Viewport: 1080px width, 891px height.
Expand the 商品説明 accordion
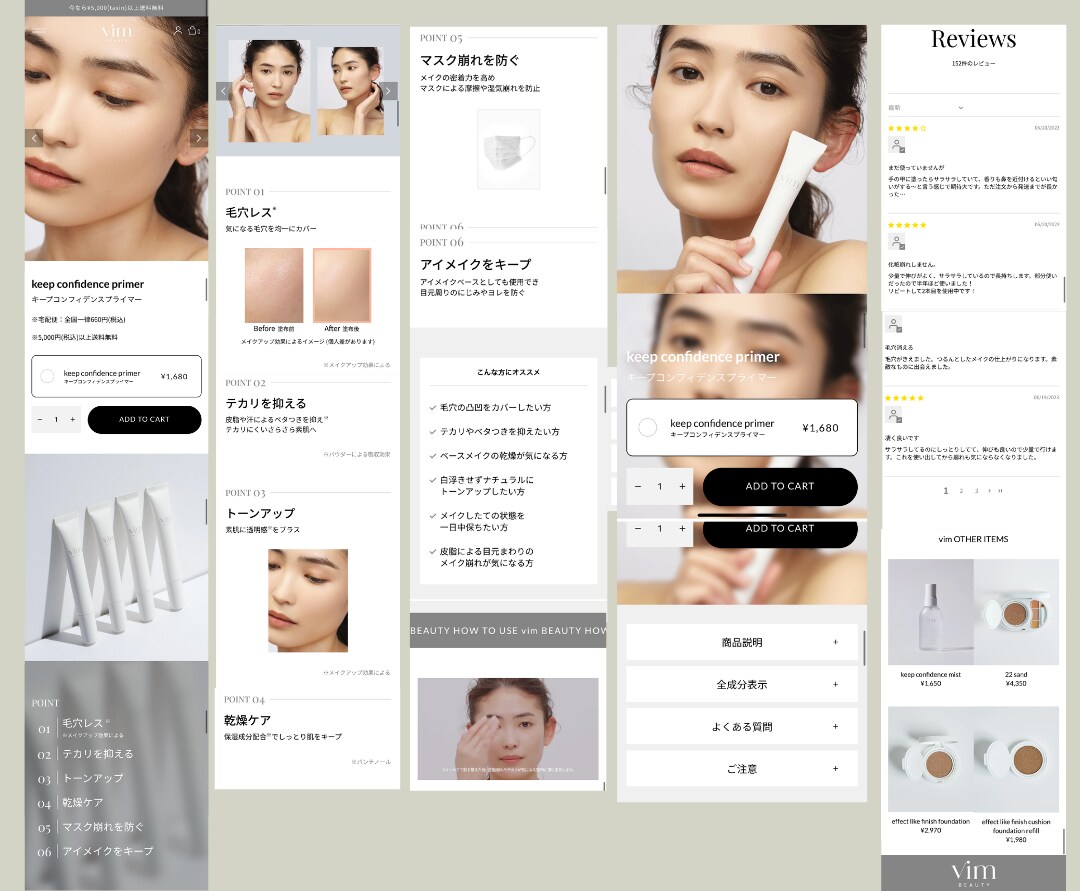(x=742, y=642)
